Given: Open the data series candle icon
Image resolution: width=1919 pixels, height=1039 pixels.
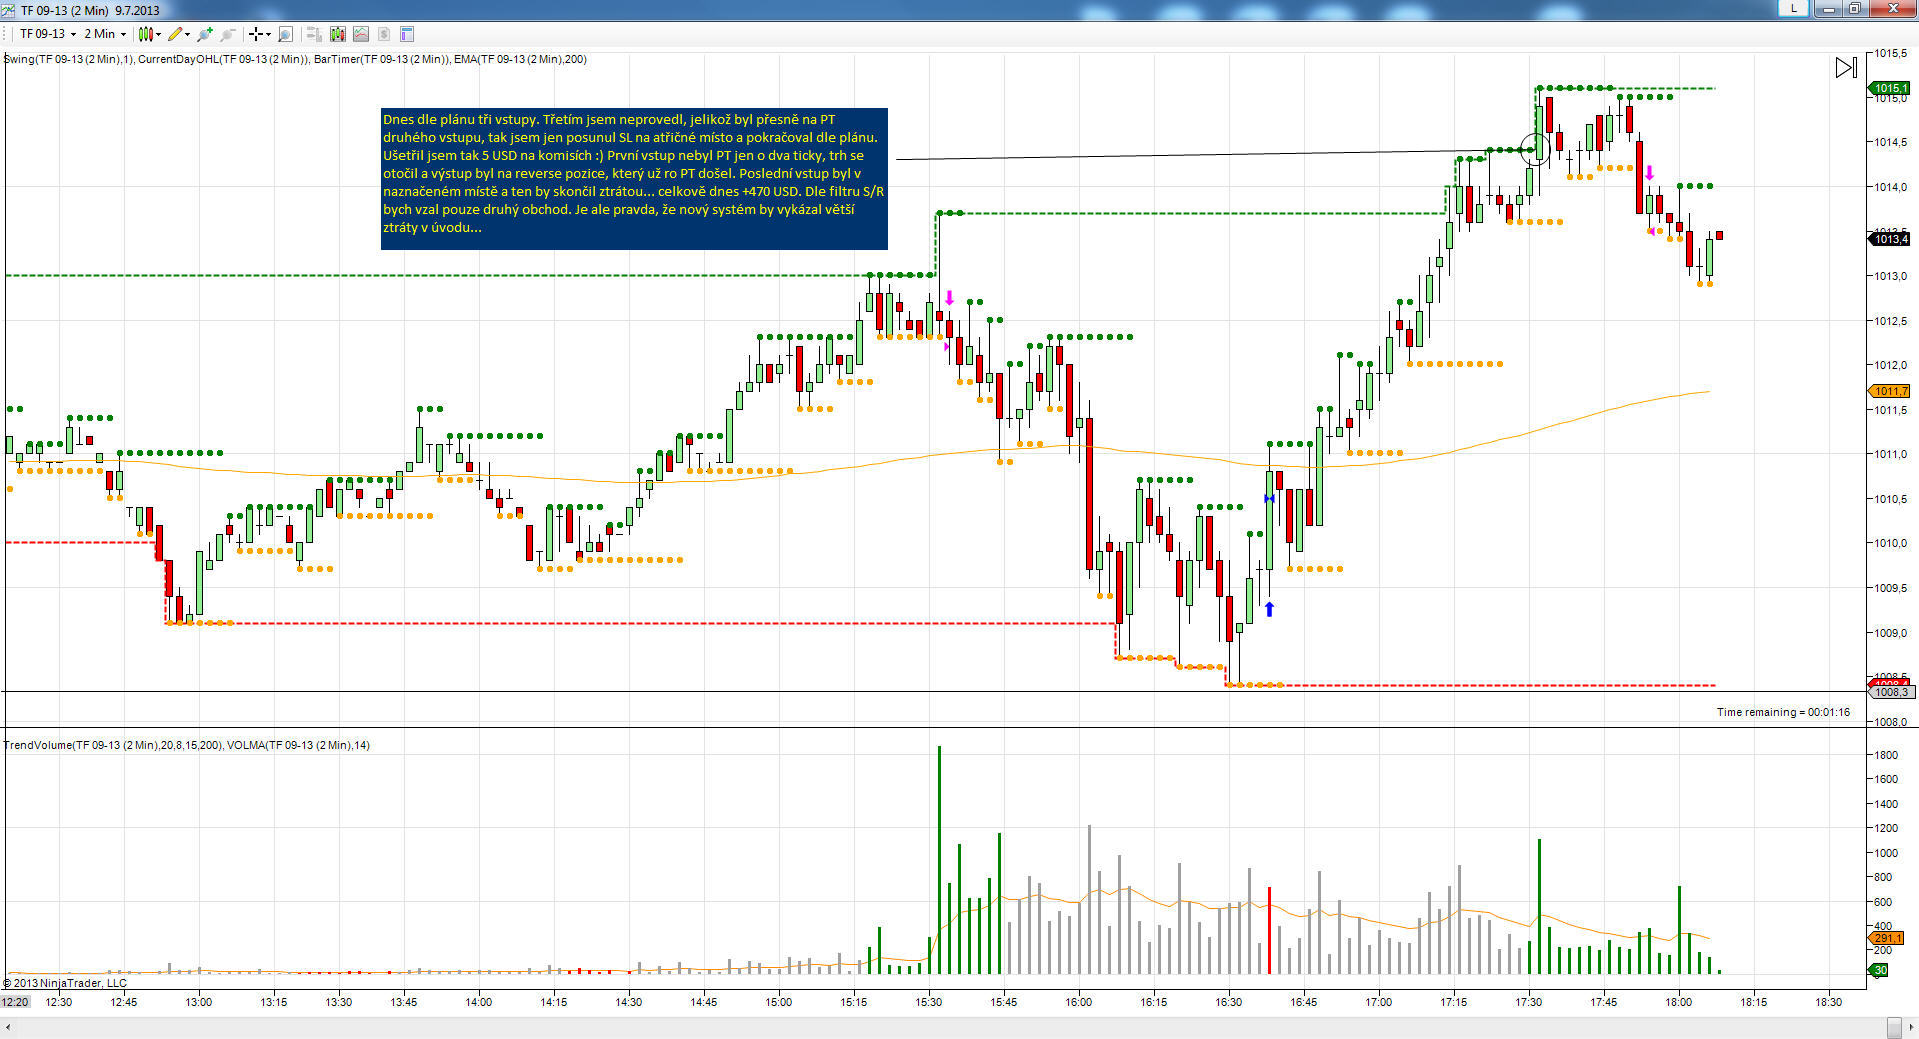Looking at the screenshot, I should tap(338, 34).
